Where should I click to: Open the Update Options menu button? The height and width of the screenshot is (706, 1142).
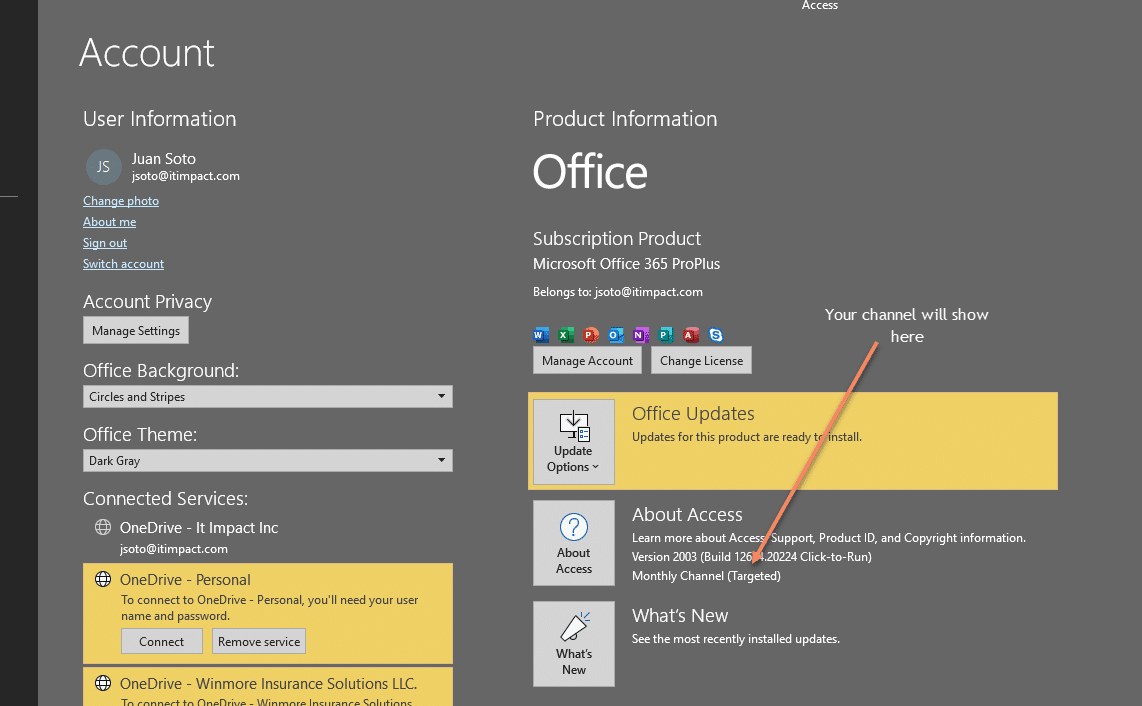[x=574, y=442]
